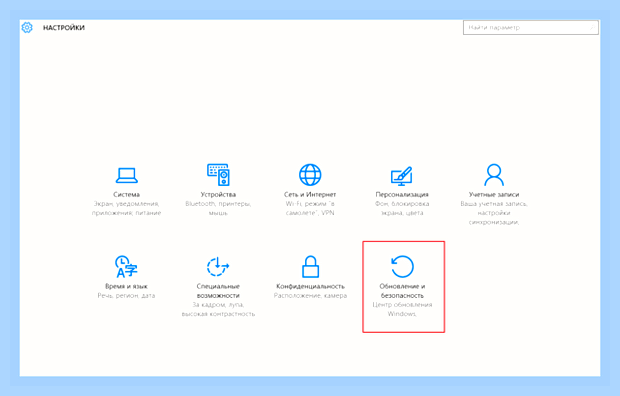Open the Специальные возможности dashed clock icon
This screenshot has width=620, height=396.
pos(218,266)
